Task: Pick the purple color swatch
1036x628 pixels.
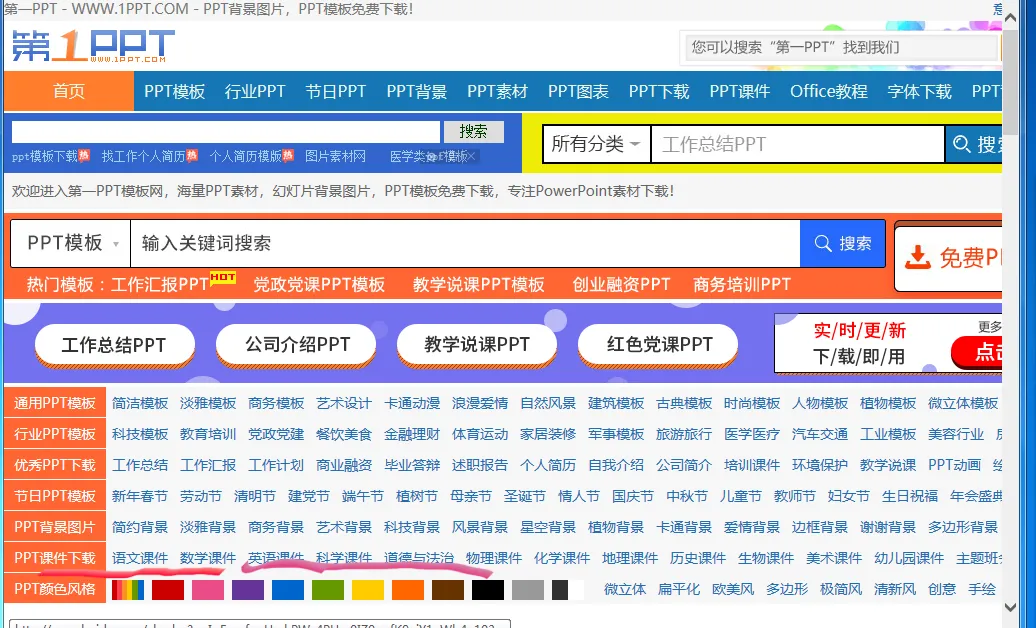Action: point(248,590)
